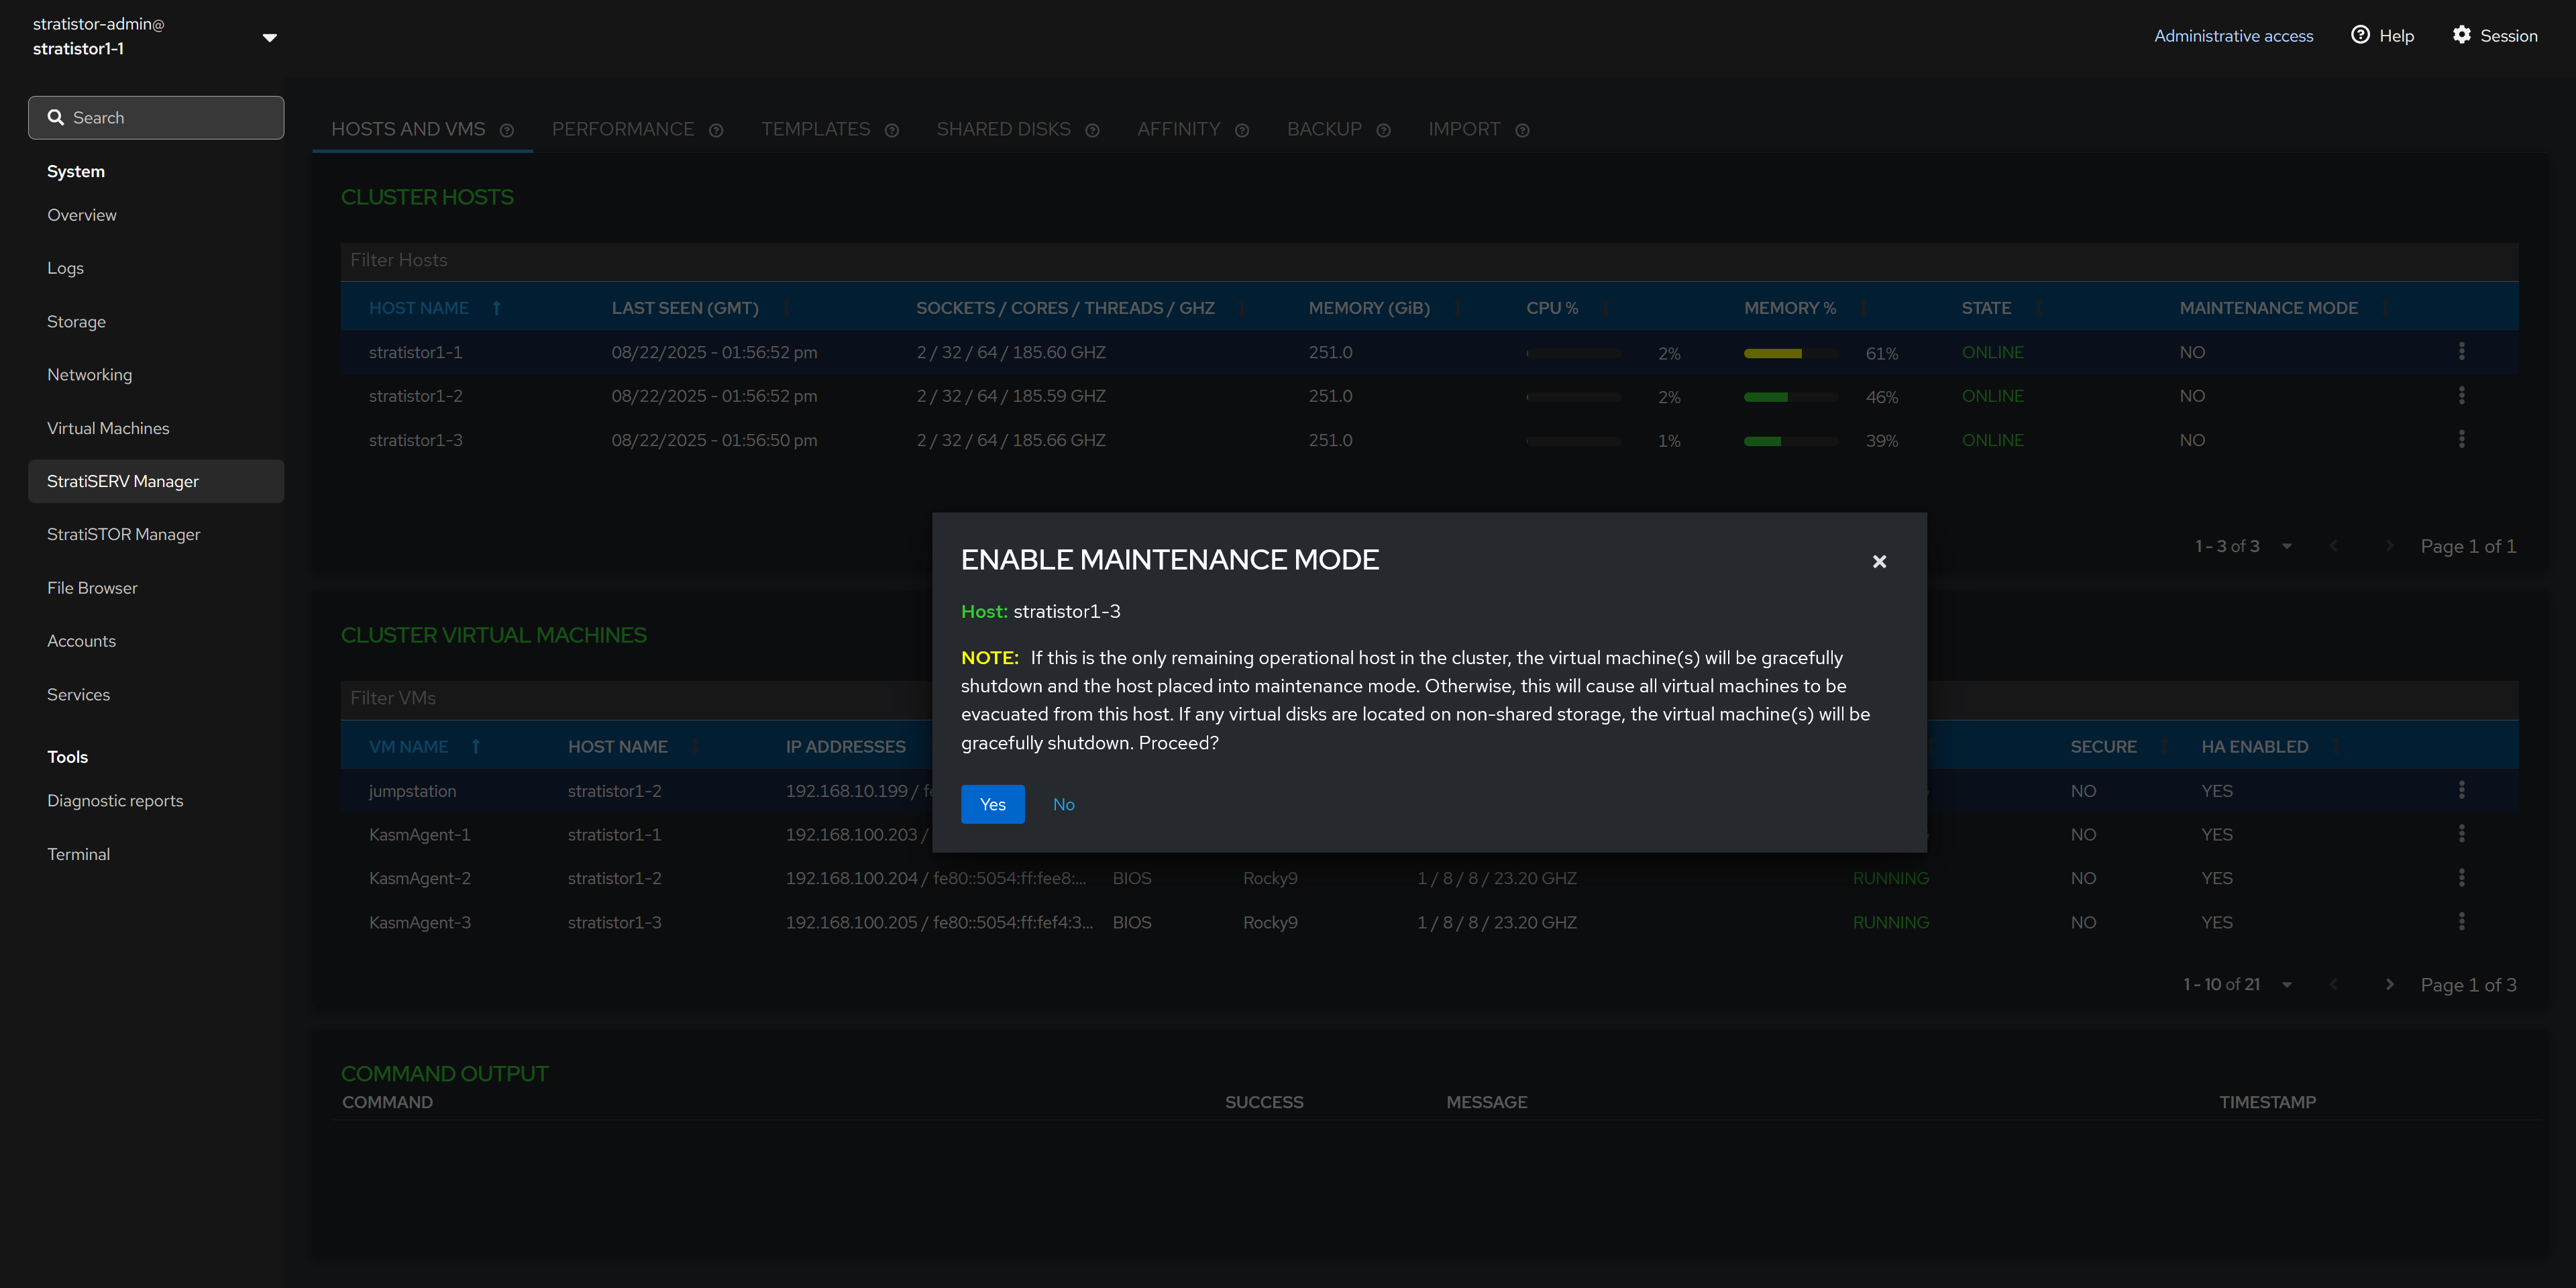Click help icon beside Shared Disks tab
Viewport: 2576px width, 1288px height.
(x=1092, y=130)
